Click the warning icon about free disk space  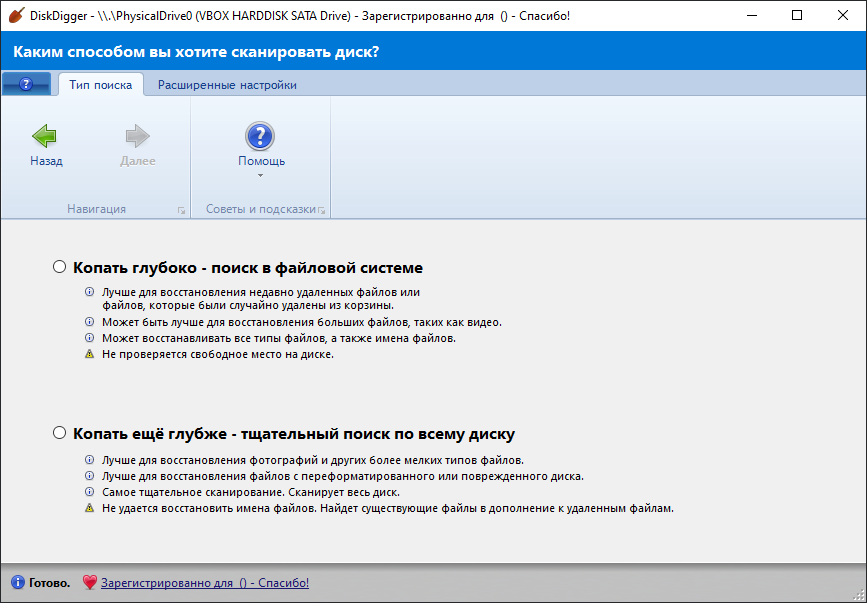tap(89, 355)
